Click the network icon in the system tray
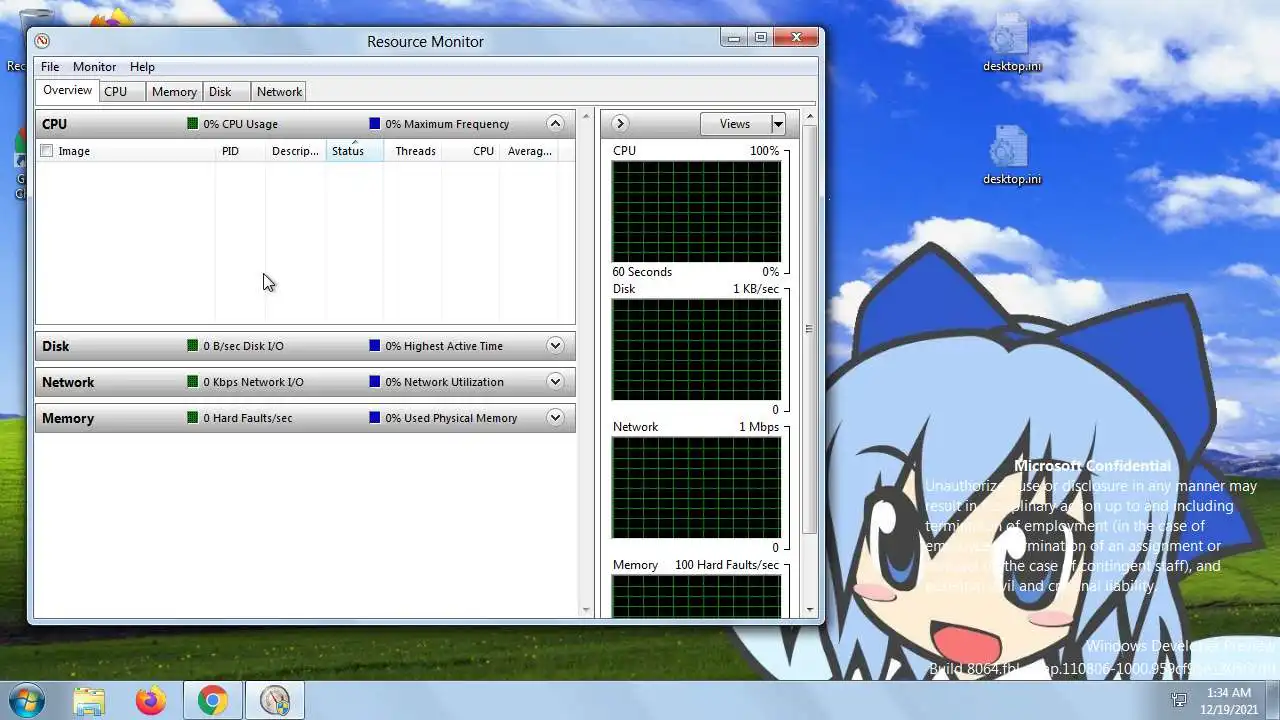1280x720 pixels. pos(1179,701)
